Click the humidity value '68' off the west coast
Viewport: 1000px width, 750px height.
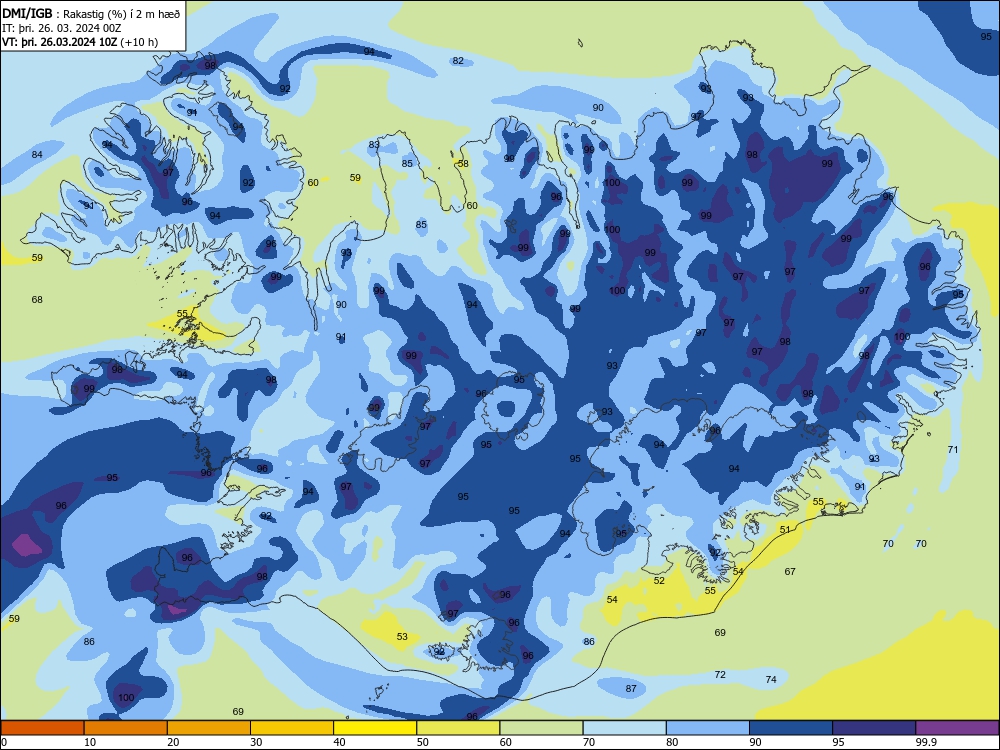tap(37, 299)
